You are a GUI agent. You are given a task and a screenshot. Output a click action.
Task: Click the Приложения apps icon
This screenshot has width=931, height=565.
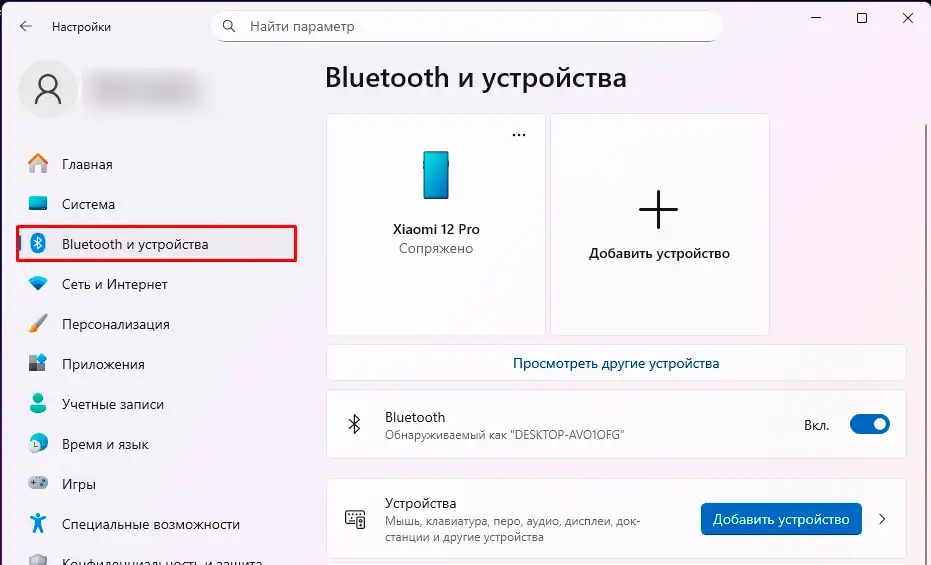38,363
